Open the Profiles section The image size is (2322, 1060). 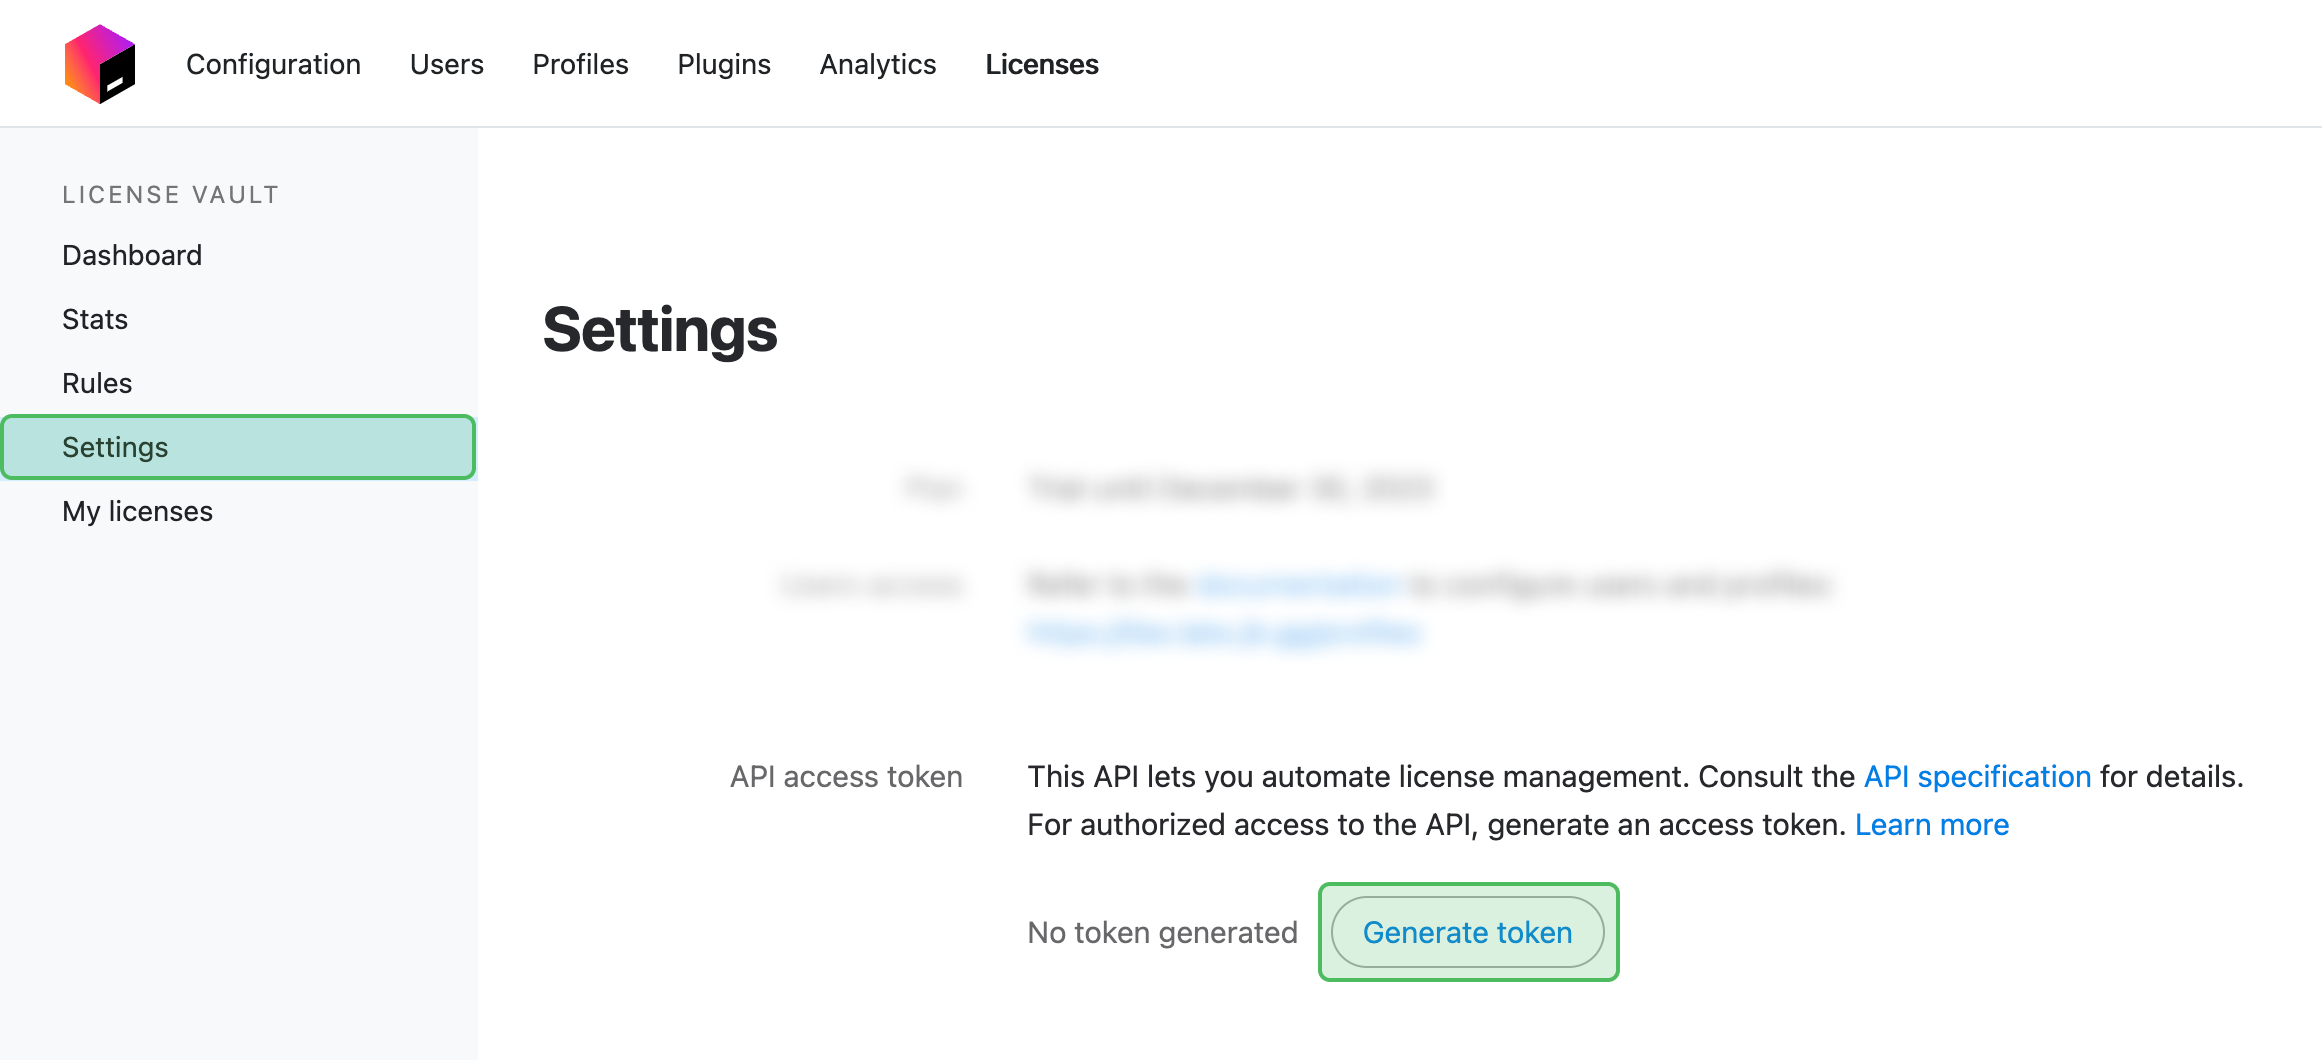coord(580,64)
